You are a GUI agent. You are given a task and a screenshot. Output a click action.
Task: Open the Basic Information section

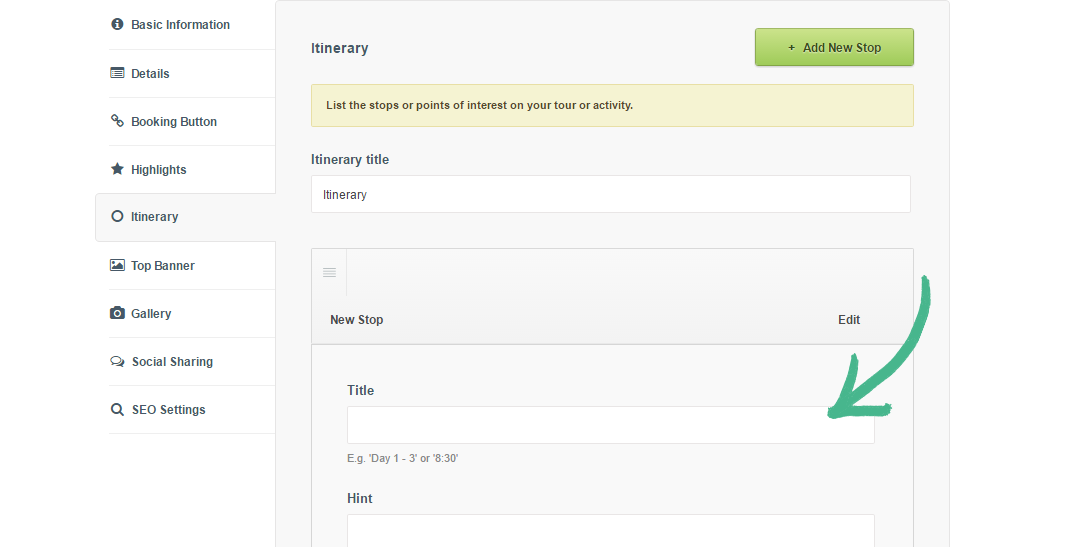[x=180, y=24]
